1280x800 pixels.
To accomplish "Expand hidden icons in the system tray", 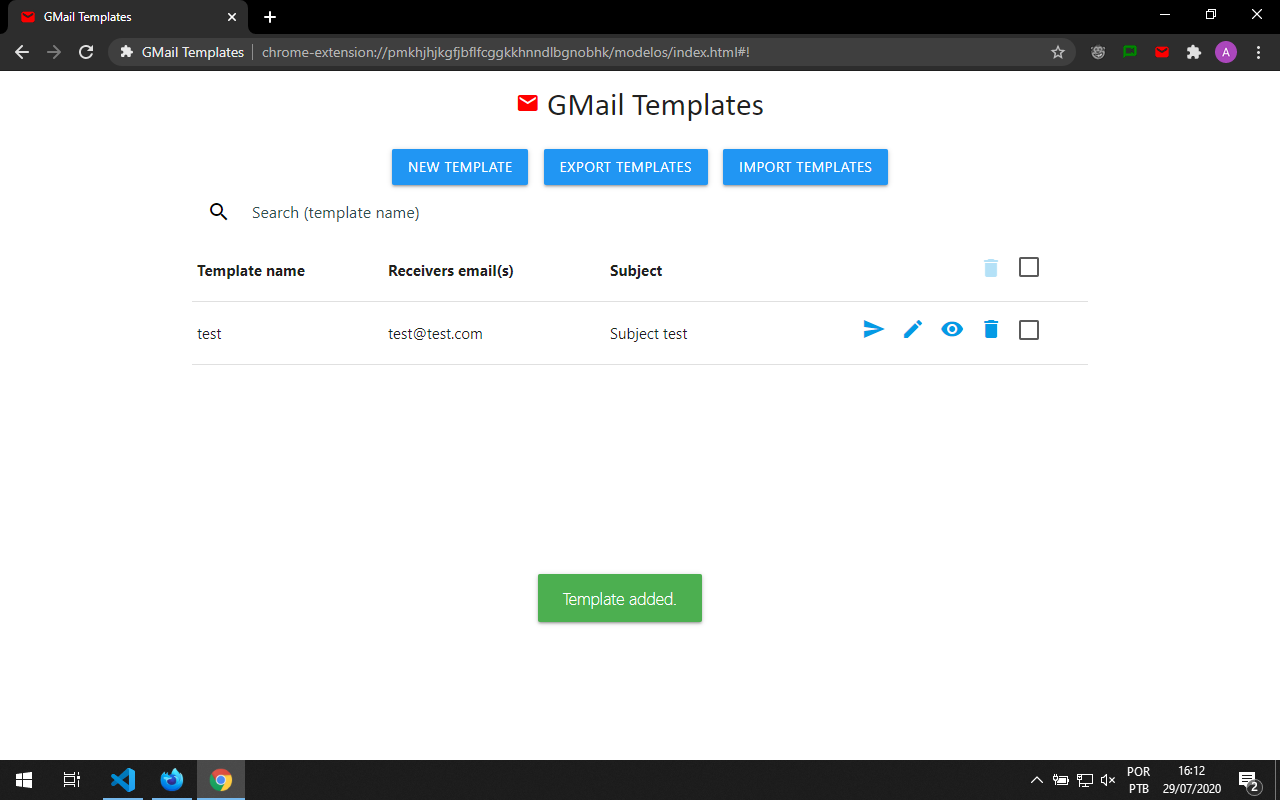I will pos(1037,780).
